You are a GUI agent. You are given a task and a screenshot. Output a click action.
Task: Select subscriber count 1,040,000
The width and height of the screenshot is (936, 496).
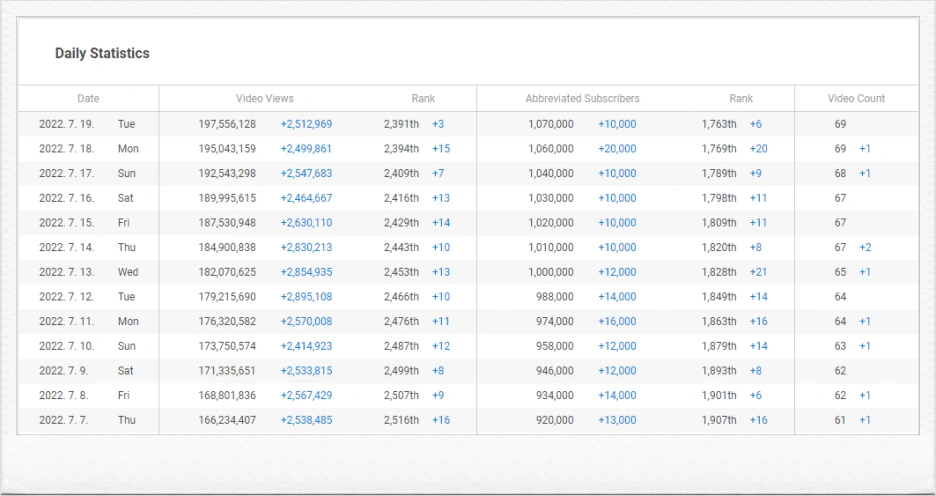(550, 174)
